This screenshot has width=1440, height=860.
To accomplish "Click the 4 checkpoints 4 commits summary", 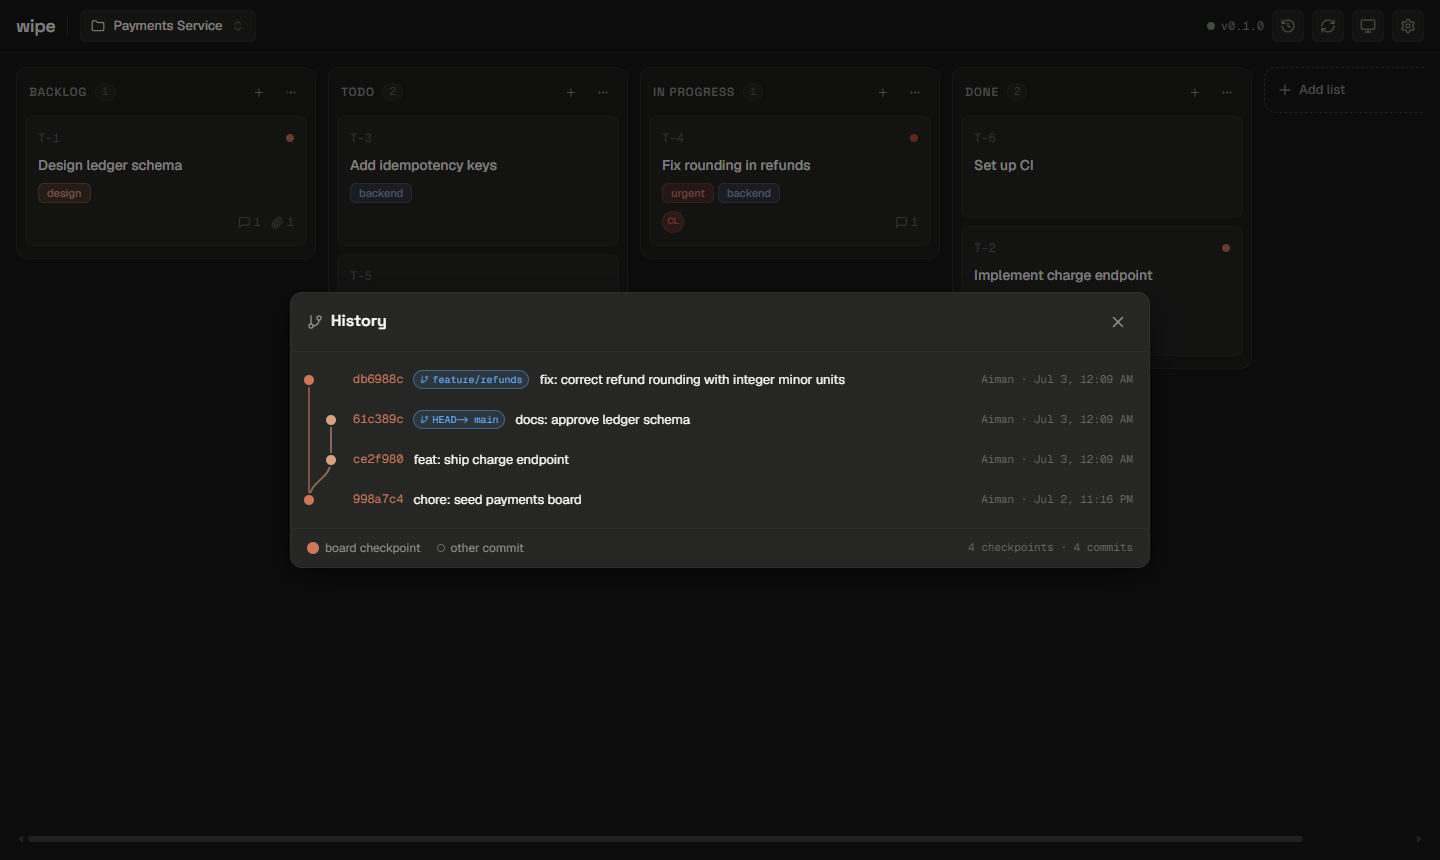I will click(1050, 548).
